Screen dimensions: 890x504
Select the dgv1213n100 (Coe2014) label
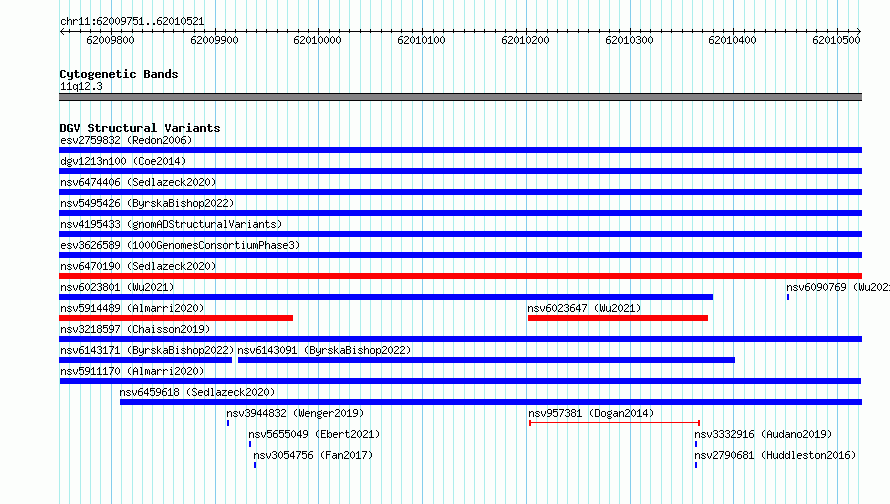point(123,161)
